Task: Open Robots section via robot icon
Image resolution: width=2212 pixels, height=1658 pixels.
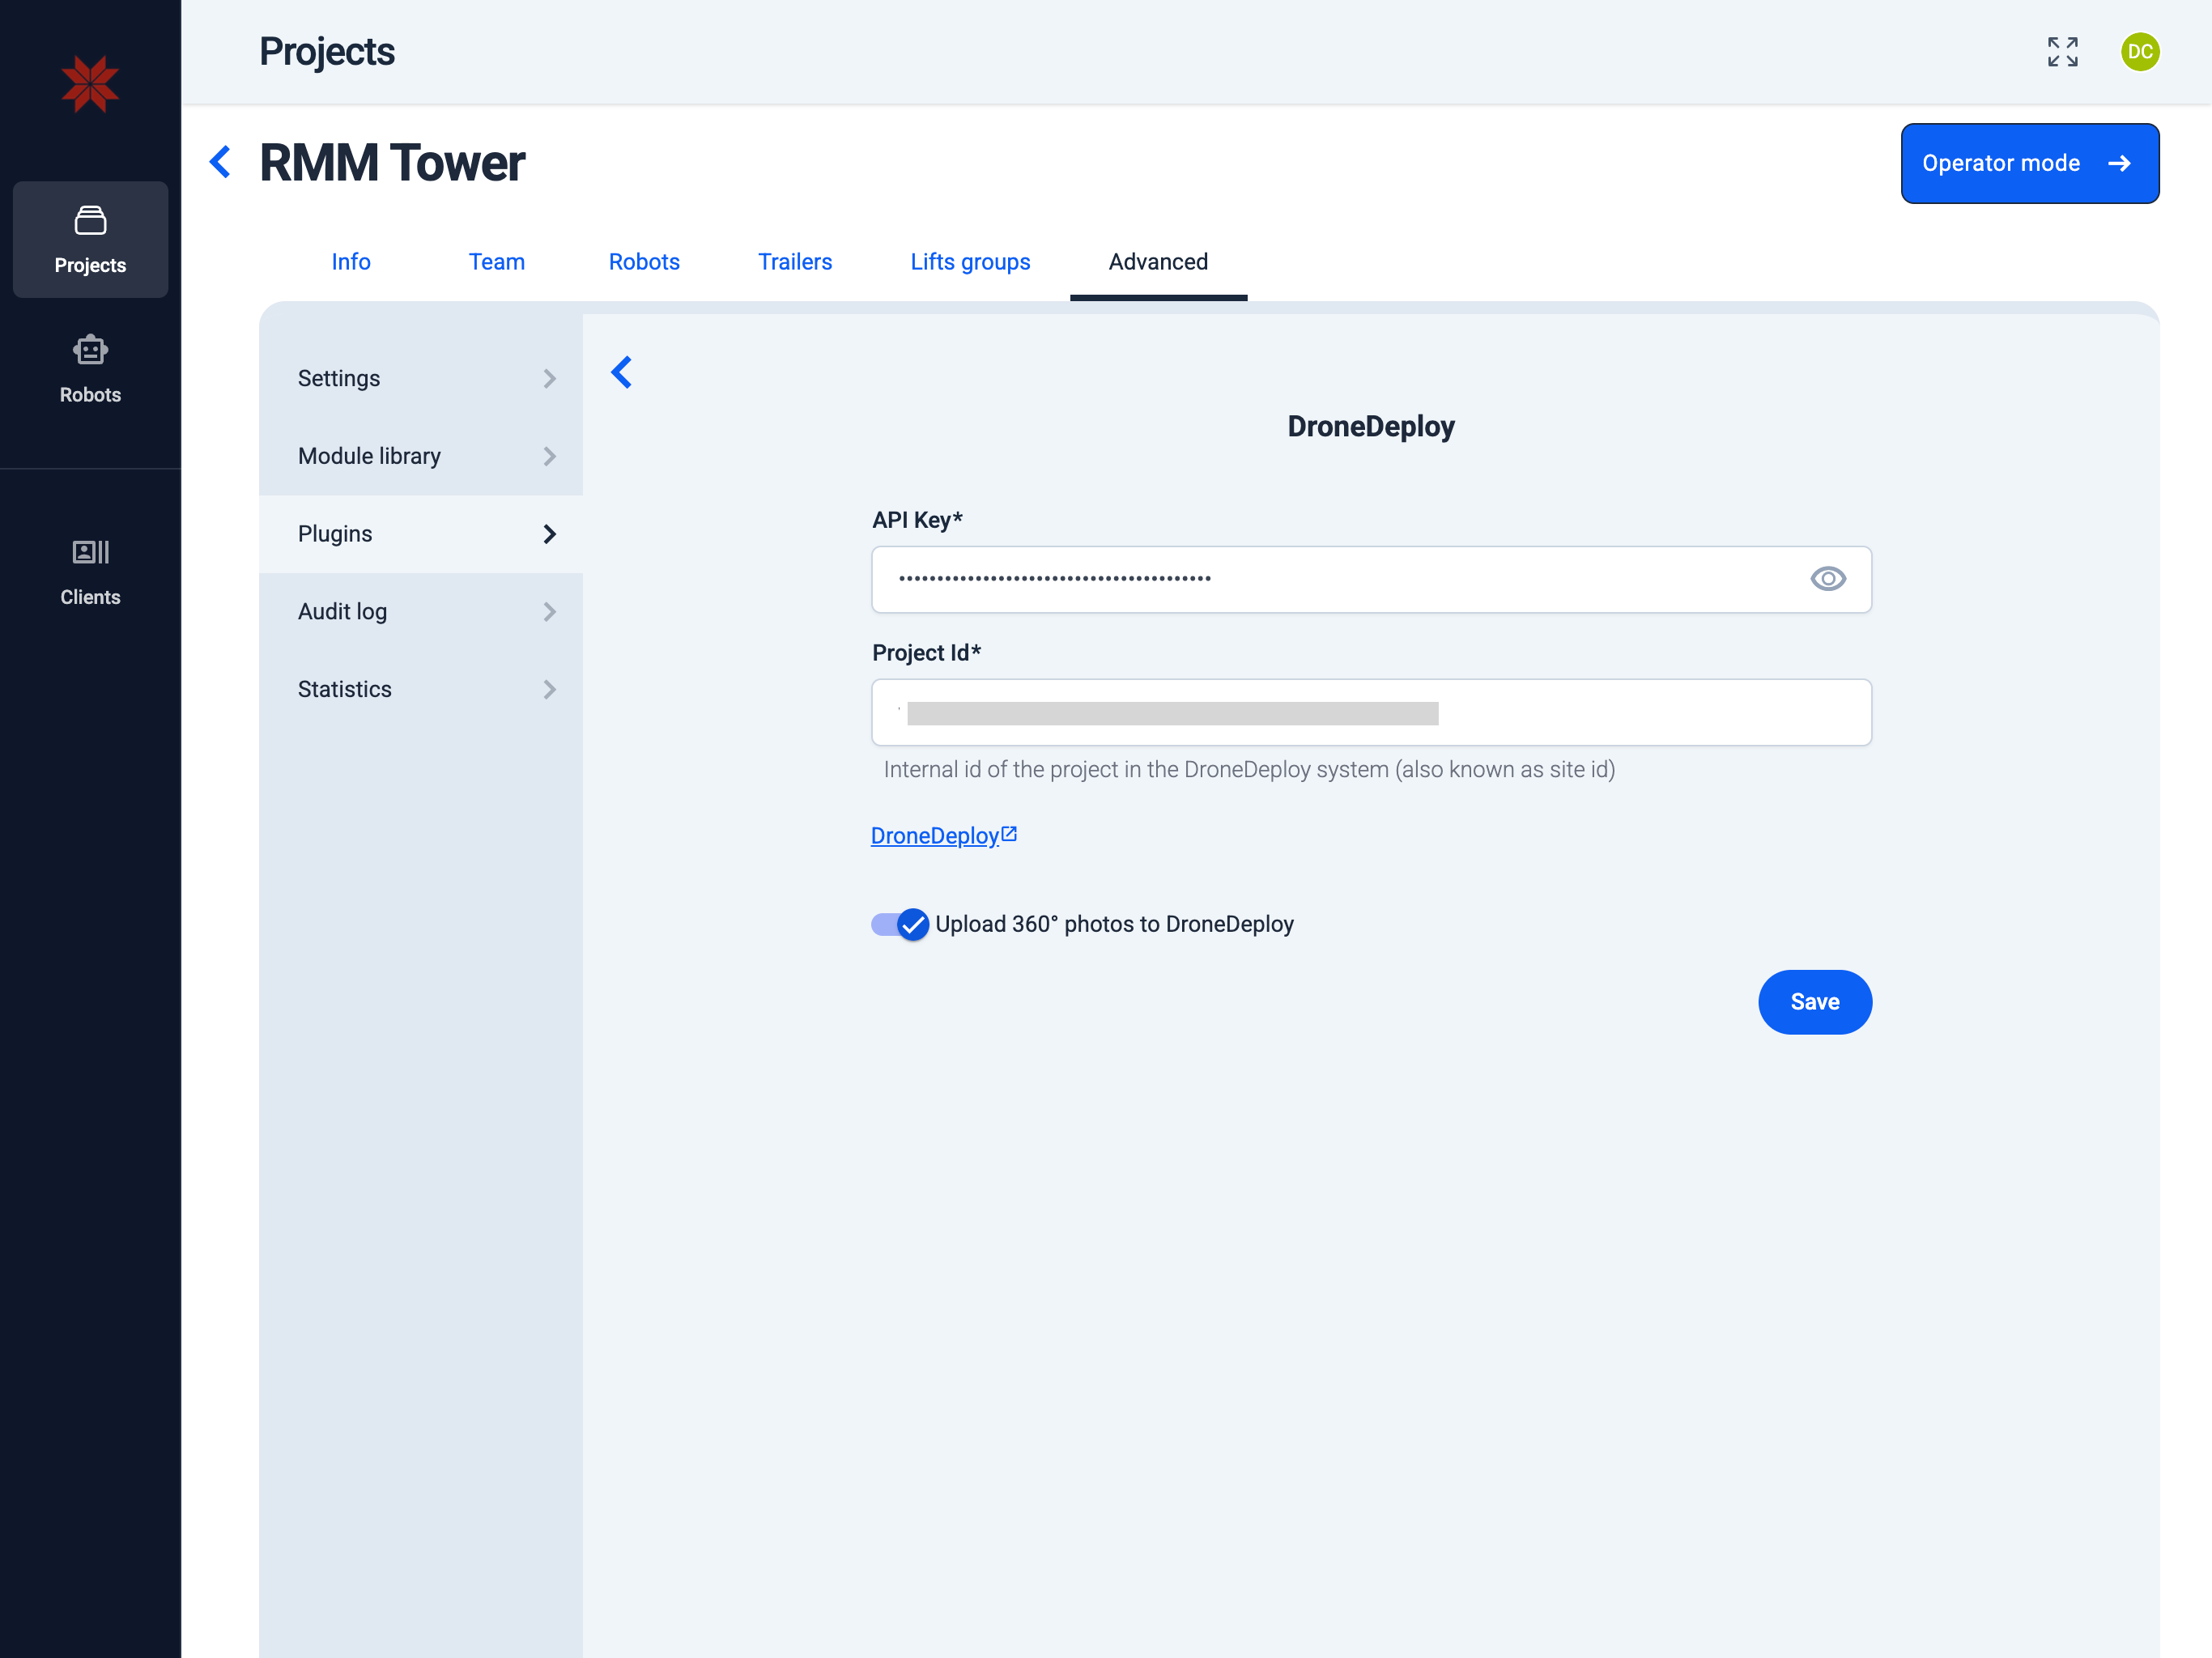Action: point(90,369)
